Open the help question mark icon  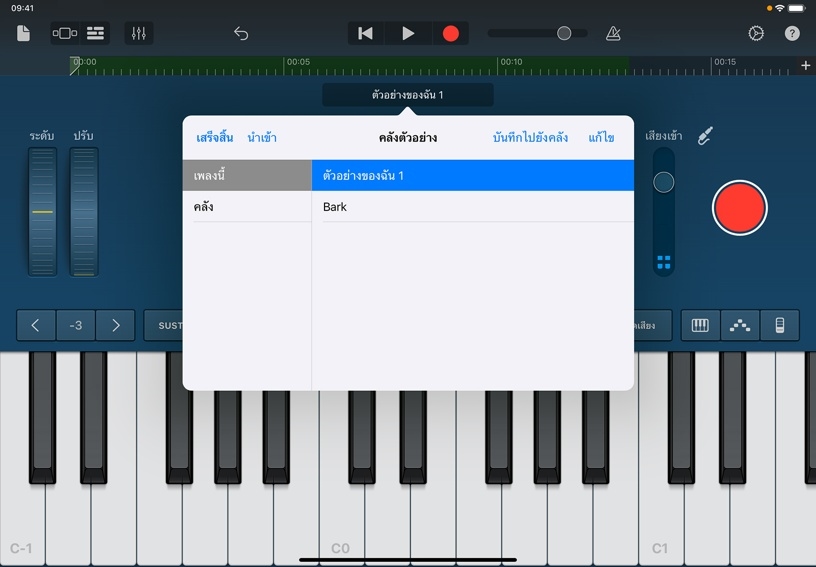pyautogui.click(x=792, y=33)
